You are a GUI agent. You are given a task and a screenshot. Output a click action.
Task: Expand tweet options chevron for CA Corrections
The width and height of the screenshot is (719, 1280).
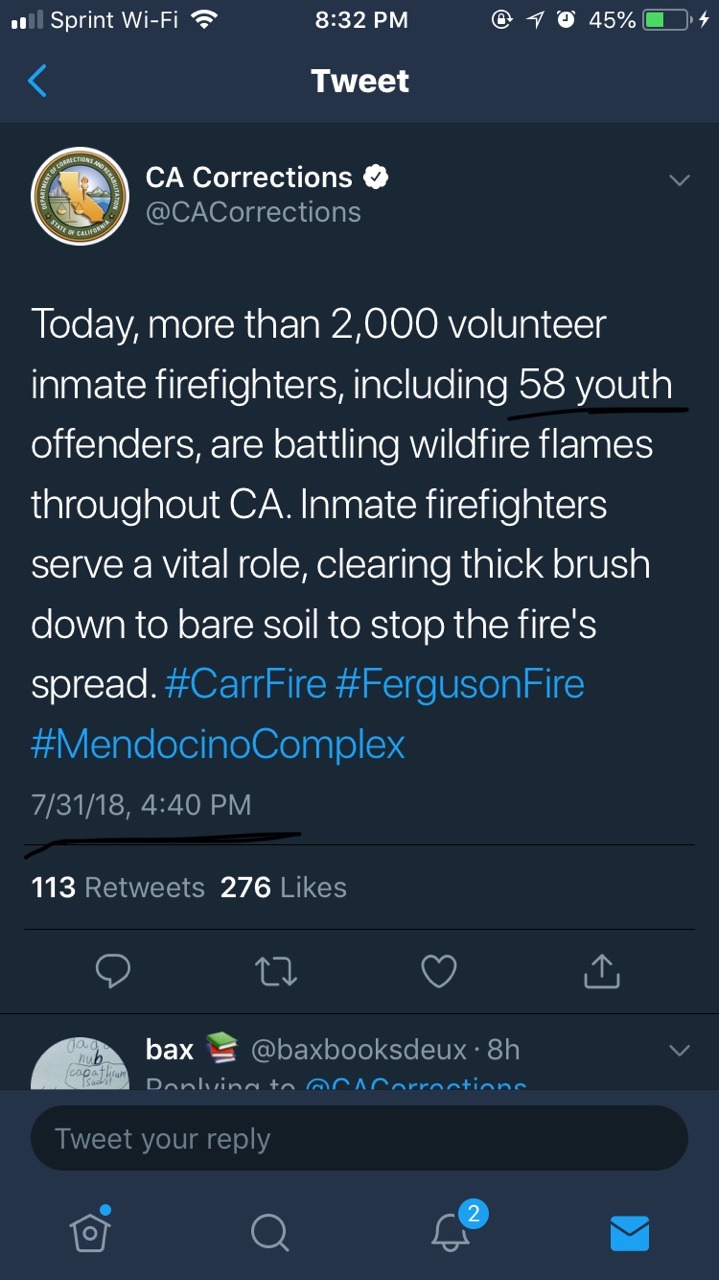pos(679,181)
